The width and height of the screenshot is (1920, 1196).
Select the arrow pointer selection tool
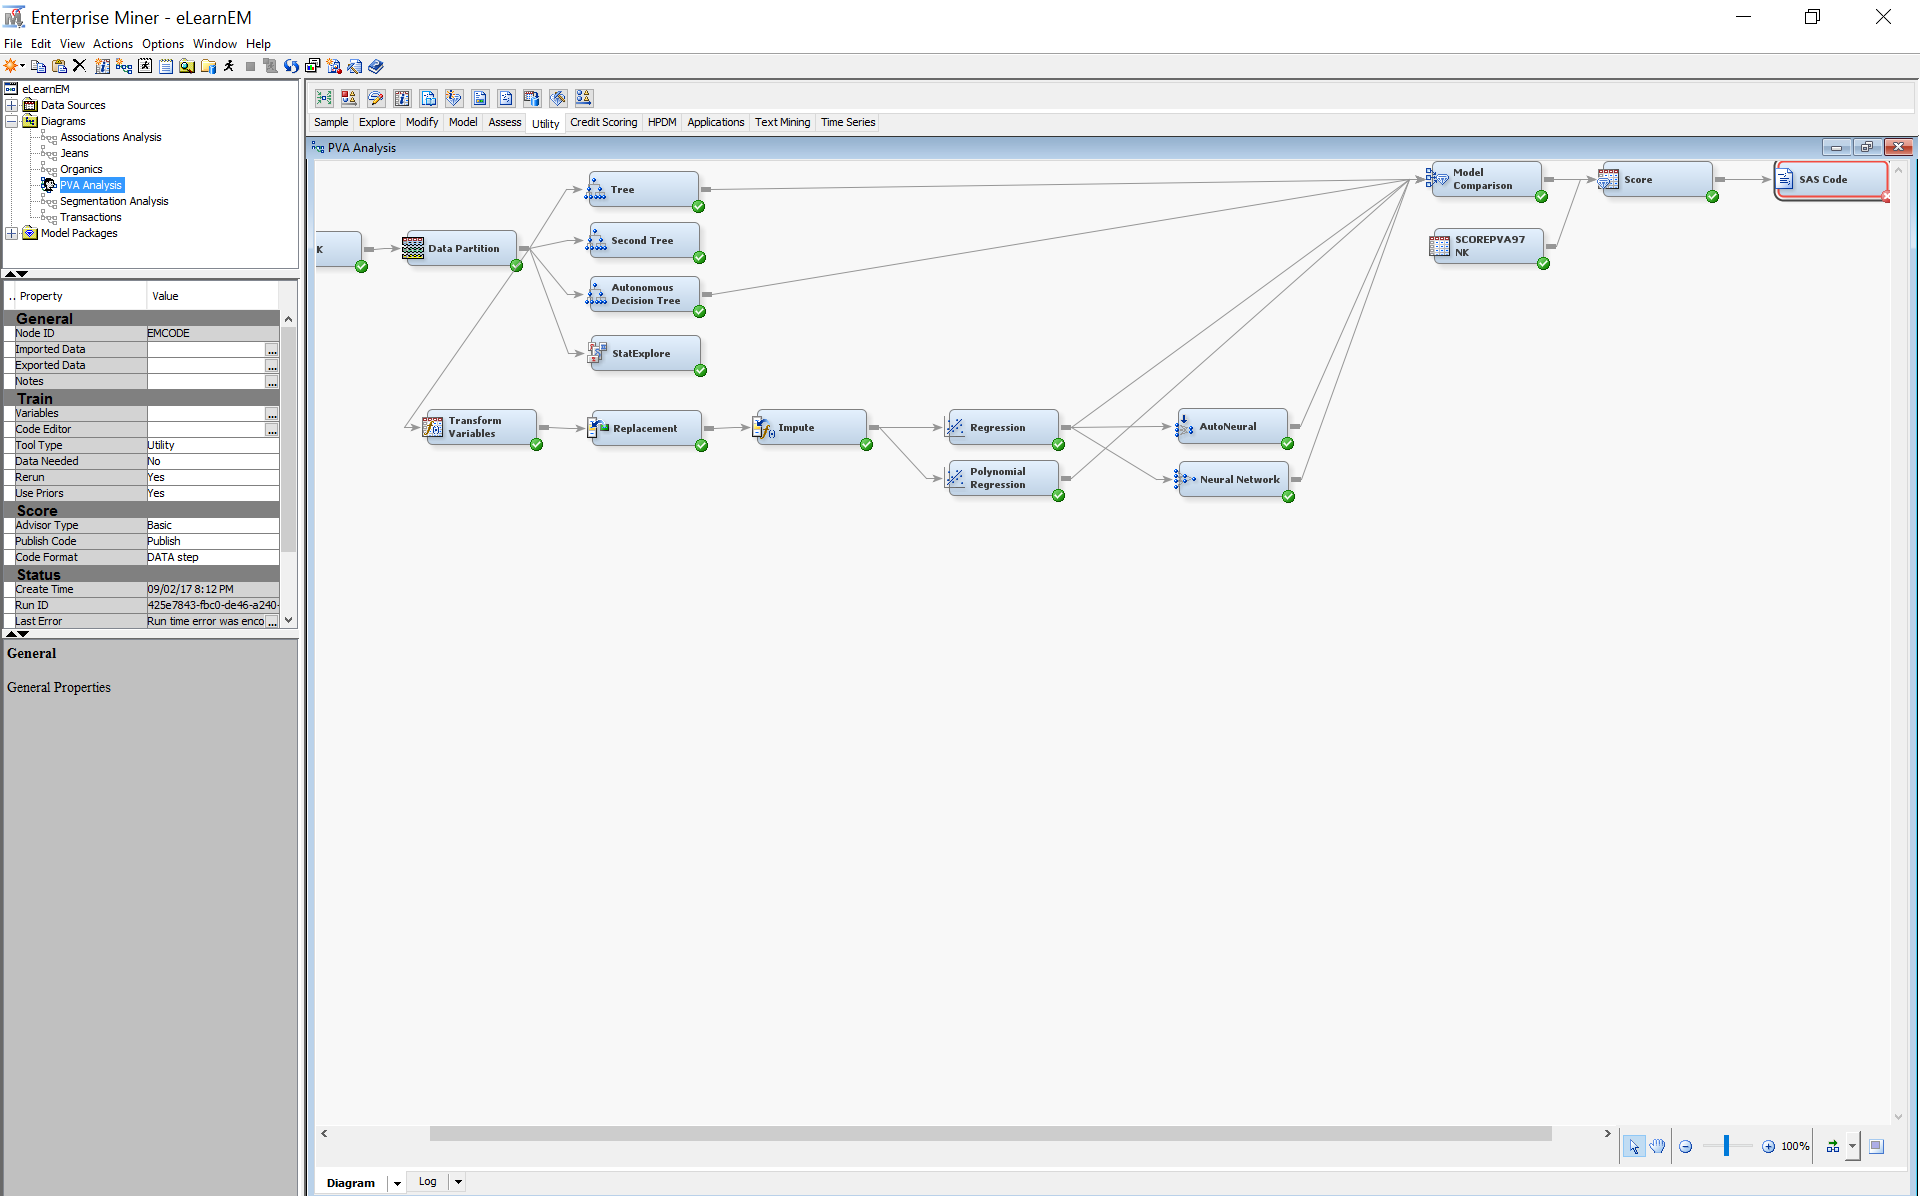coord(1633,1146)
